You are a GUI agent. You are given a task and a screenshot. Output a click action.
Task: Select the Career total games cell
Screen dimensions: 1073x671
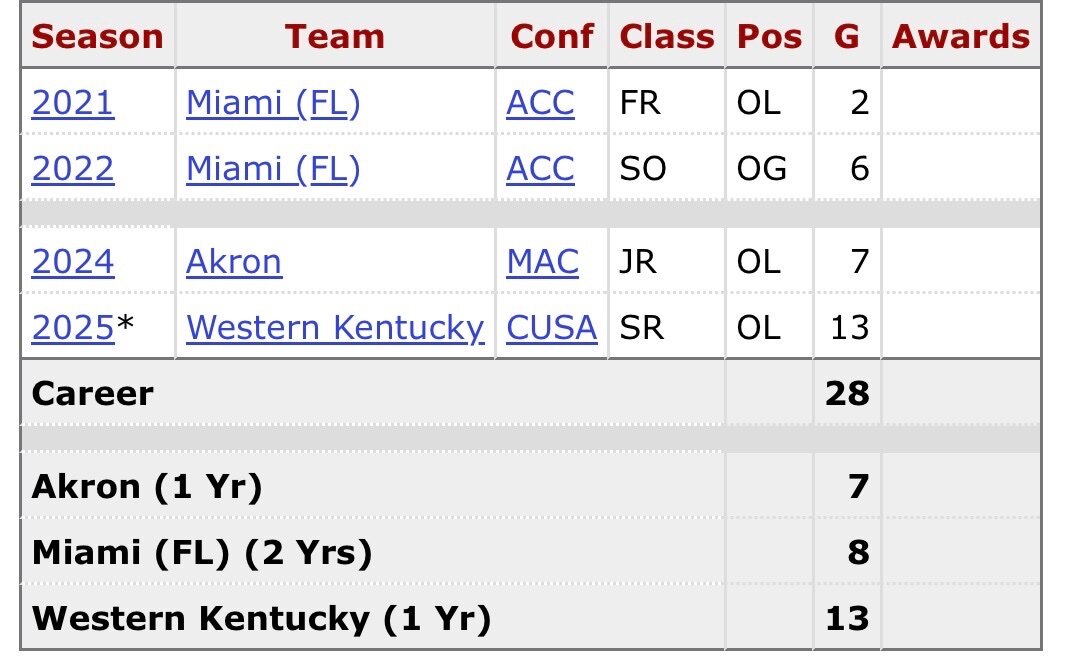[x=847, y=393]
